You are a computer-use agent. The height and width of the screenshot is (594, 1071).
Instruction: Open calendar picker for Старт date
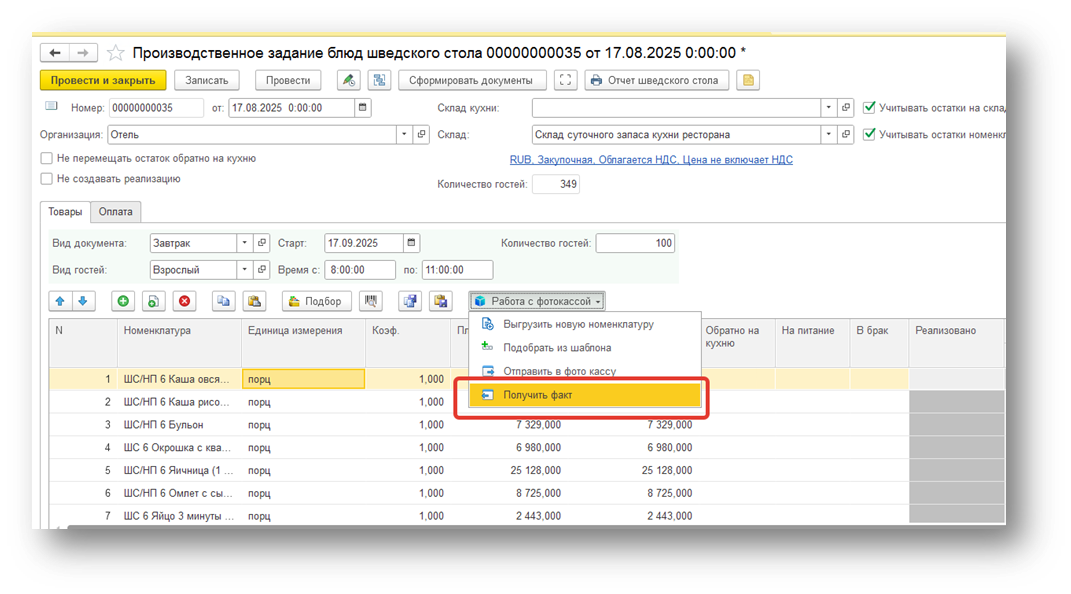pos(412,243)
